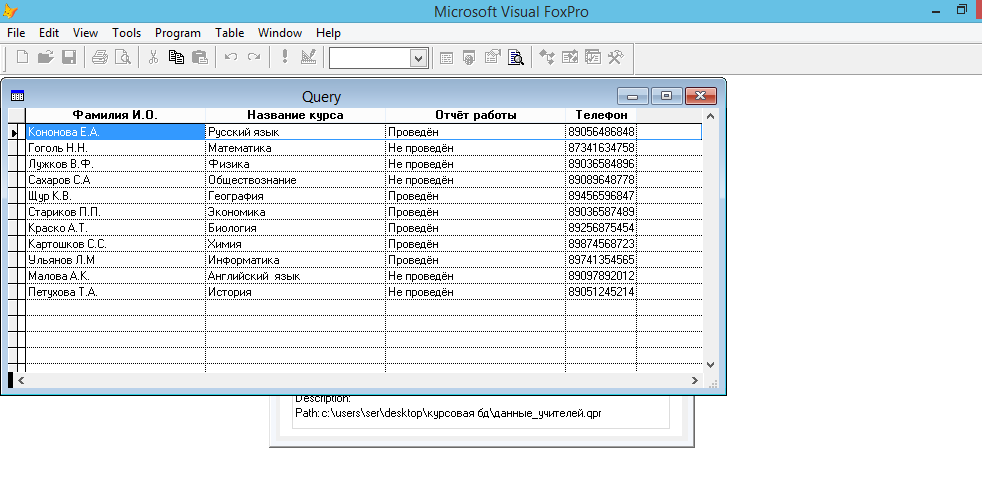Select the Информатика course cell
Viewport: 982px width, 490px height.
pos(295,260)
